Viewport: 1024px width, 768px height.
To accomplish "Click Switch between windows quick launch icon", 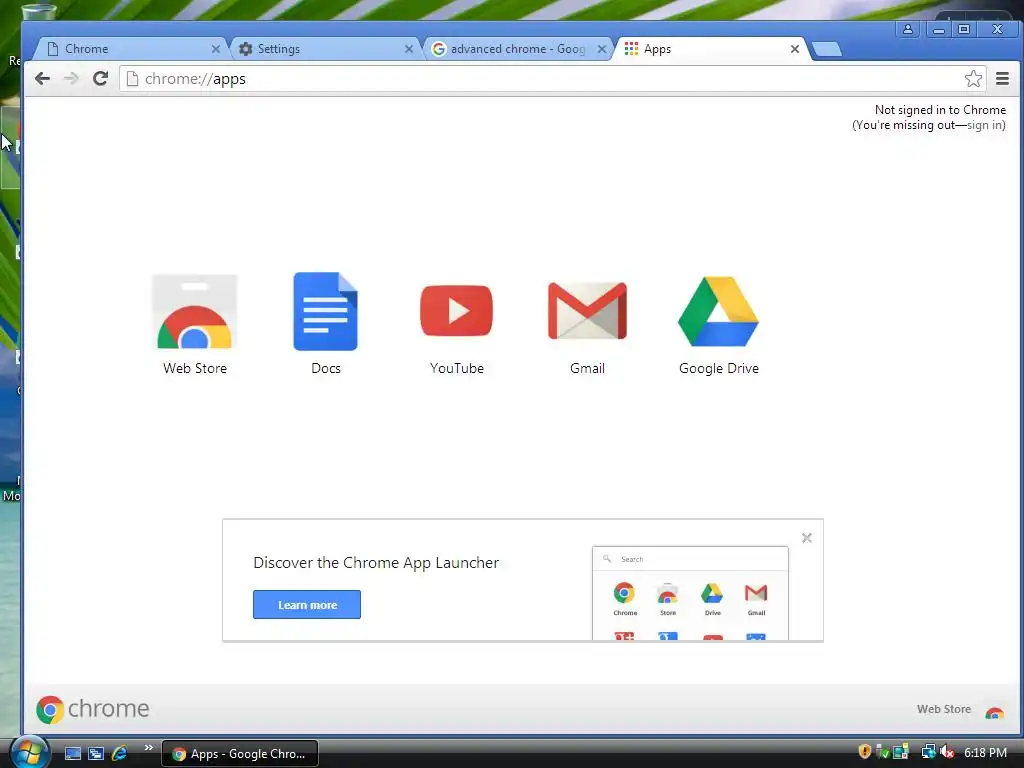I will coord(96,754).
